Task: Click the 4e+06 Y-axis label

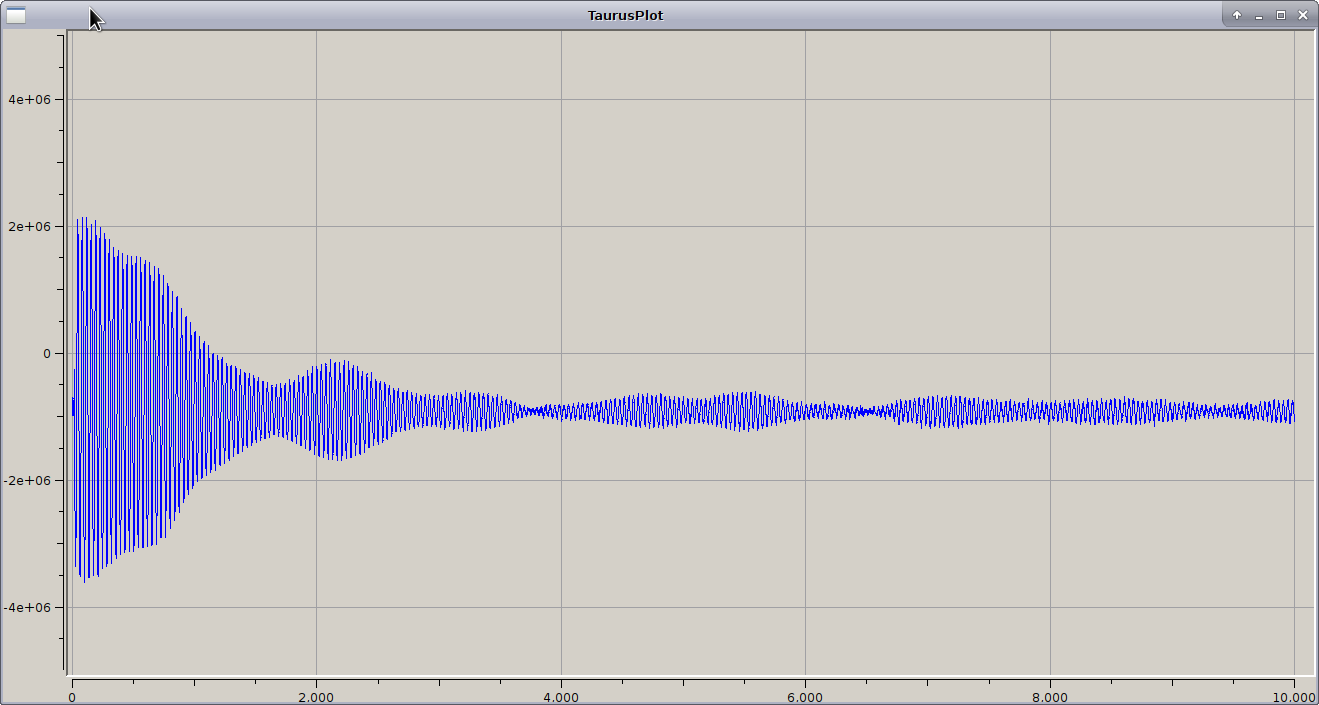Action: click(x=29, y=100)
